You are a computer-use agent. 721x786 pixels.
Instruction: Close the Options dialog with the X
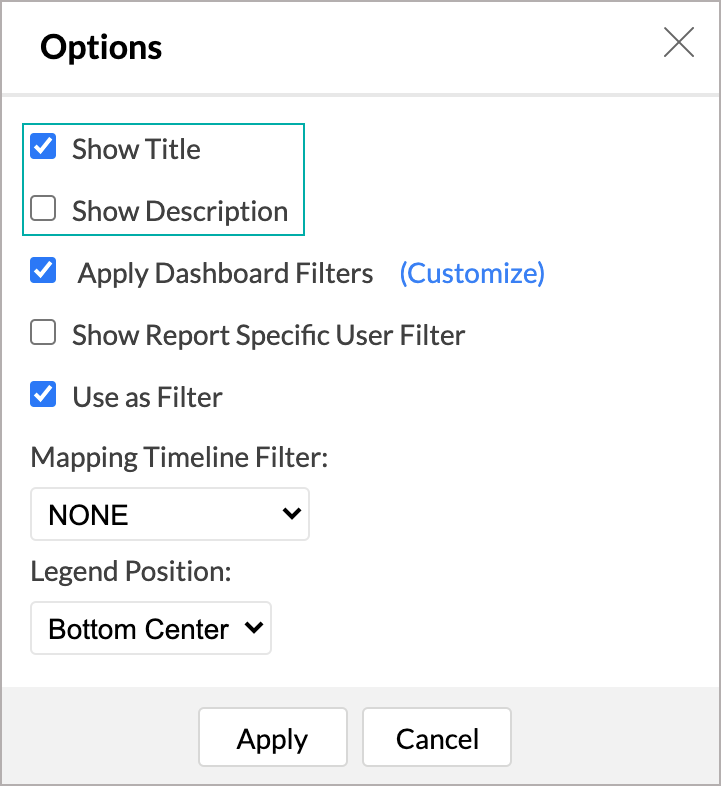[x=679, y=44]
